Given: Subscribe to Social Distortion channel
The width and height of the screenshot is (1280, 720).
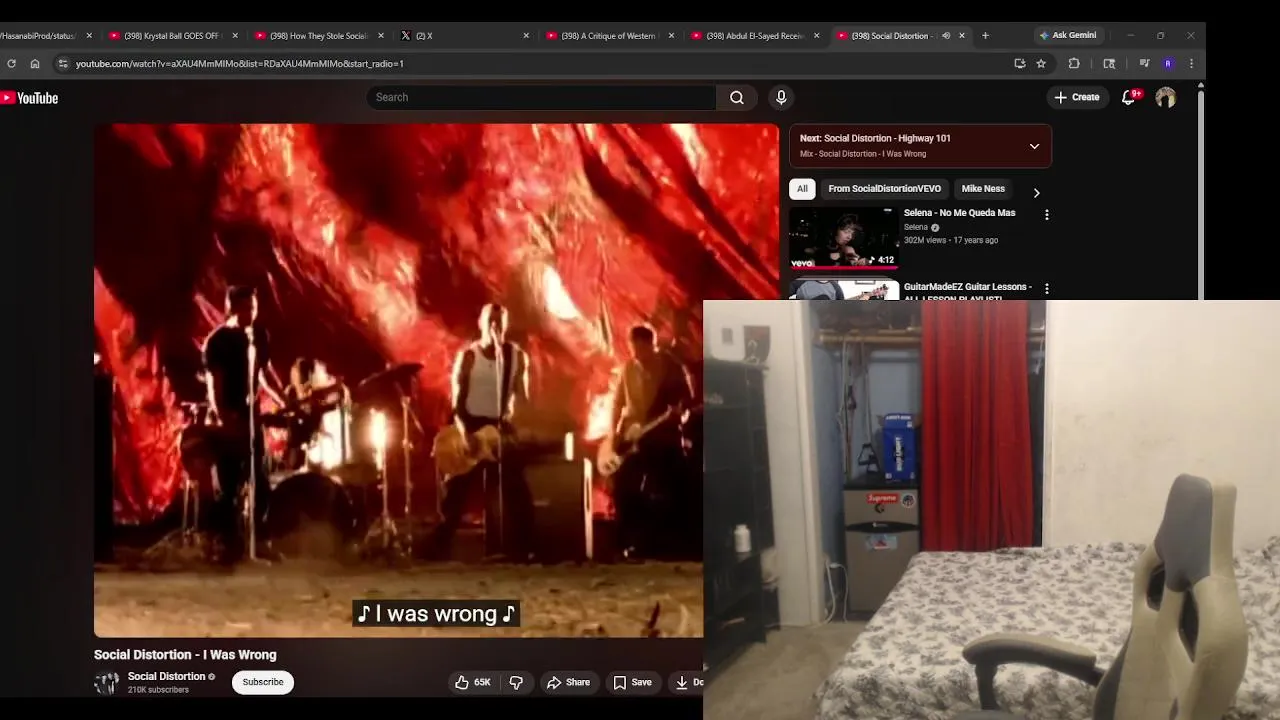Looking at the screenshot, I should pyautogui.click(x=263, y=682).
